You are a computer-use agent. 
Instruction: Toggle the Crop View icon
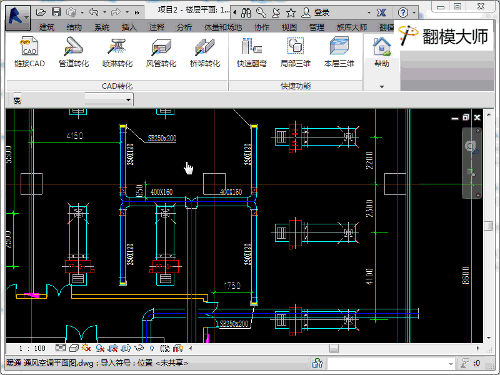113,349
